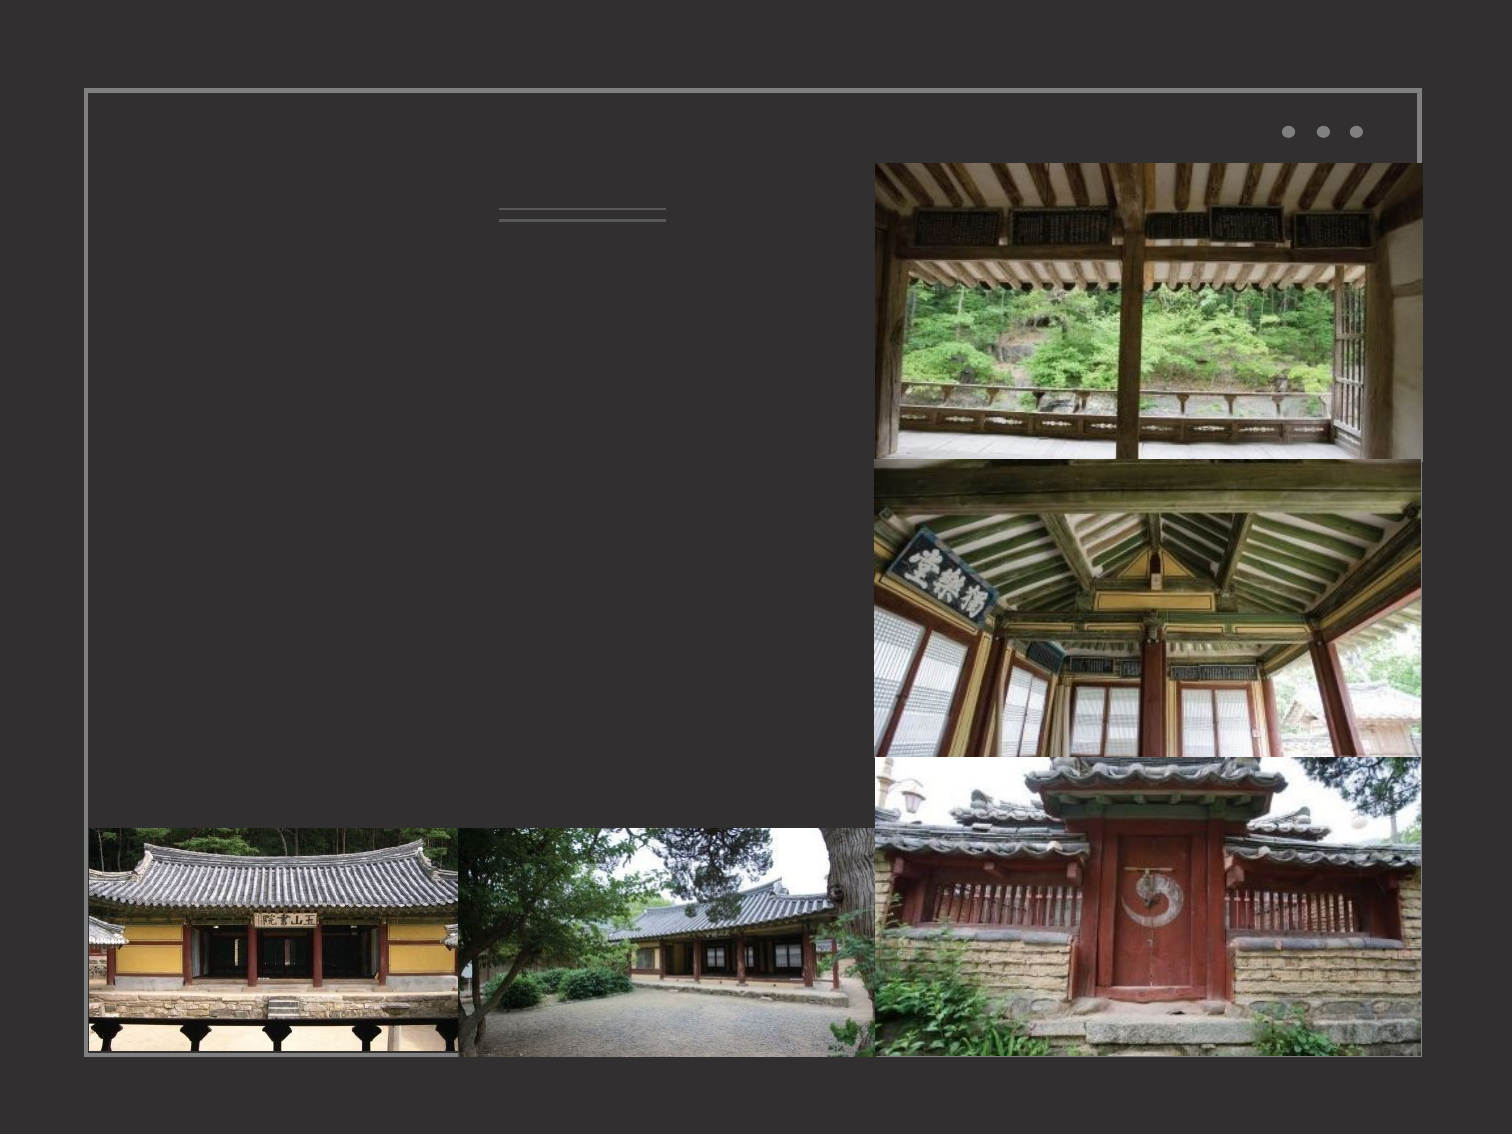Click the empty dark area of the slide
The image size is (1512, 1134).
pos(480,520)
